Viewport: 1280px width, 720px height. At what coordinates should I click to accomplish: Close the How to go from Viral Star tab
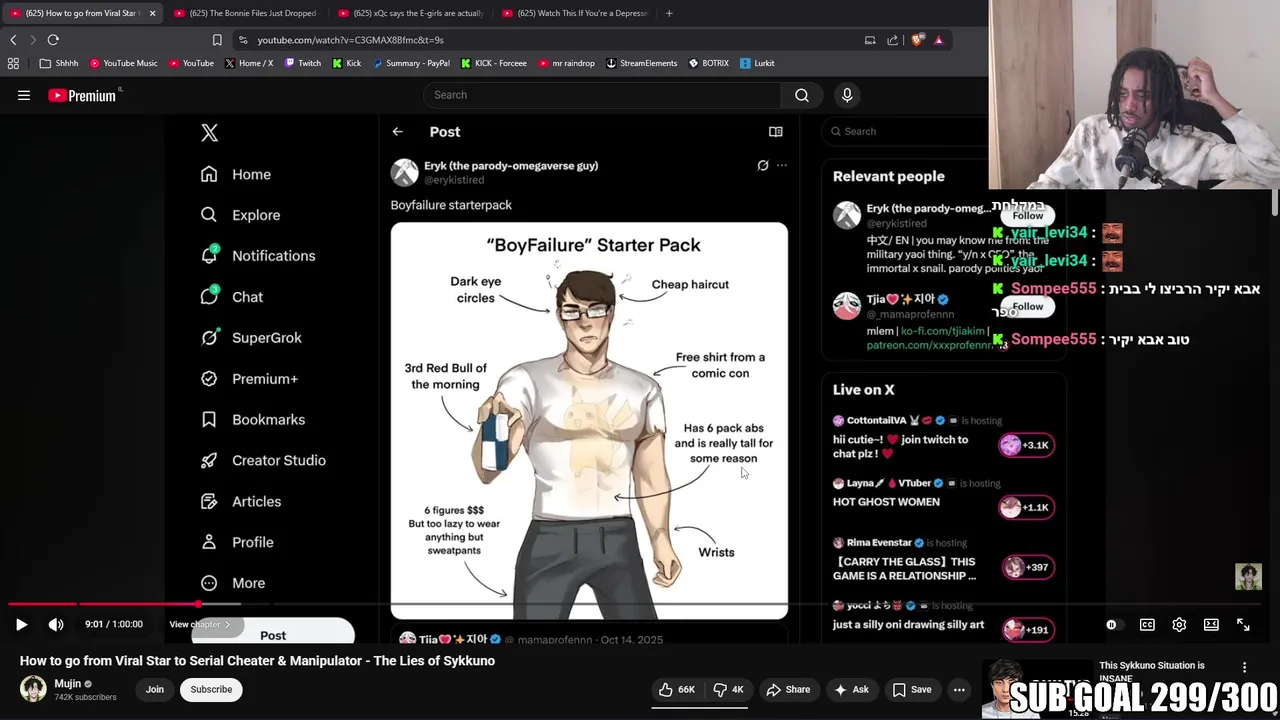tap(152, 13)
